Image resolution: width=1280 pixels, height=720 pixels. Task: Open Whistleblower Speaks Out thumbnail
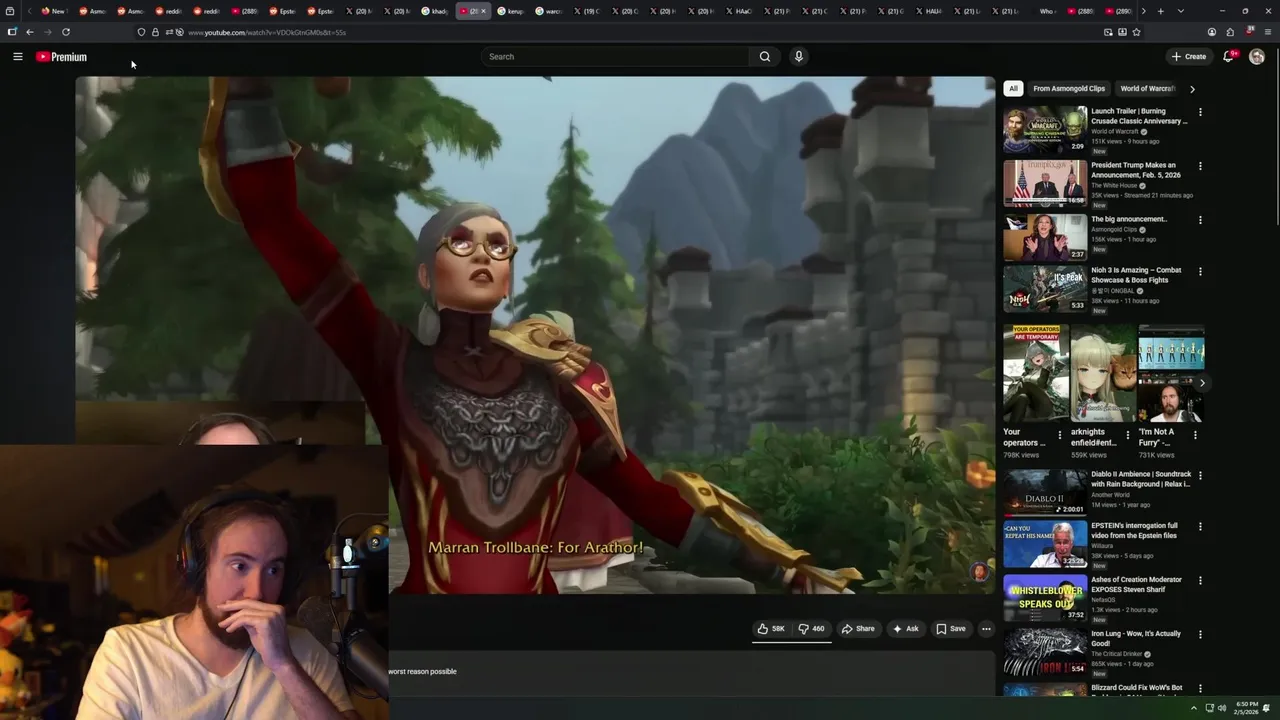1045,597
